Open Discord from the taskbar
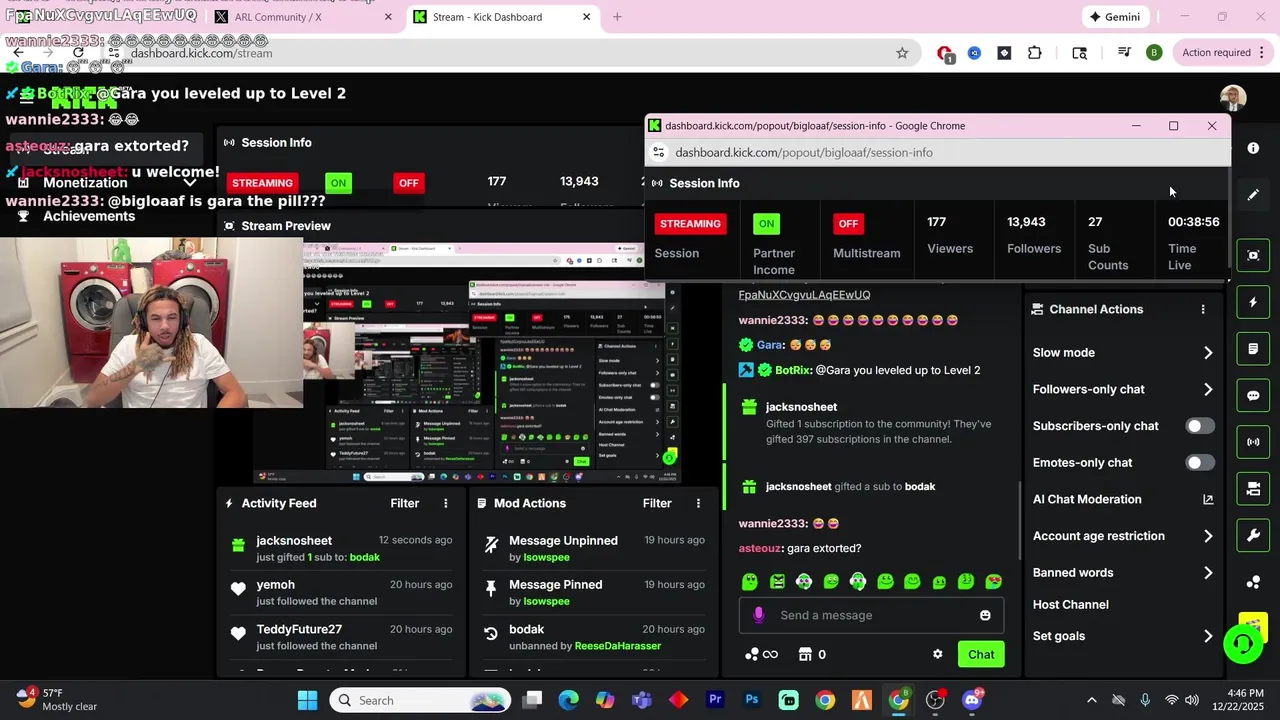 point(972,700)
